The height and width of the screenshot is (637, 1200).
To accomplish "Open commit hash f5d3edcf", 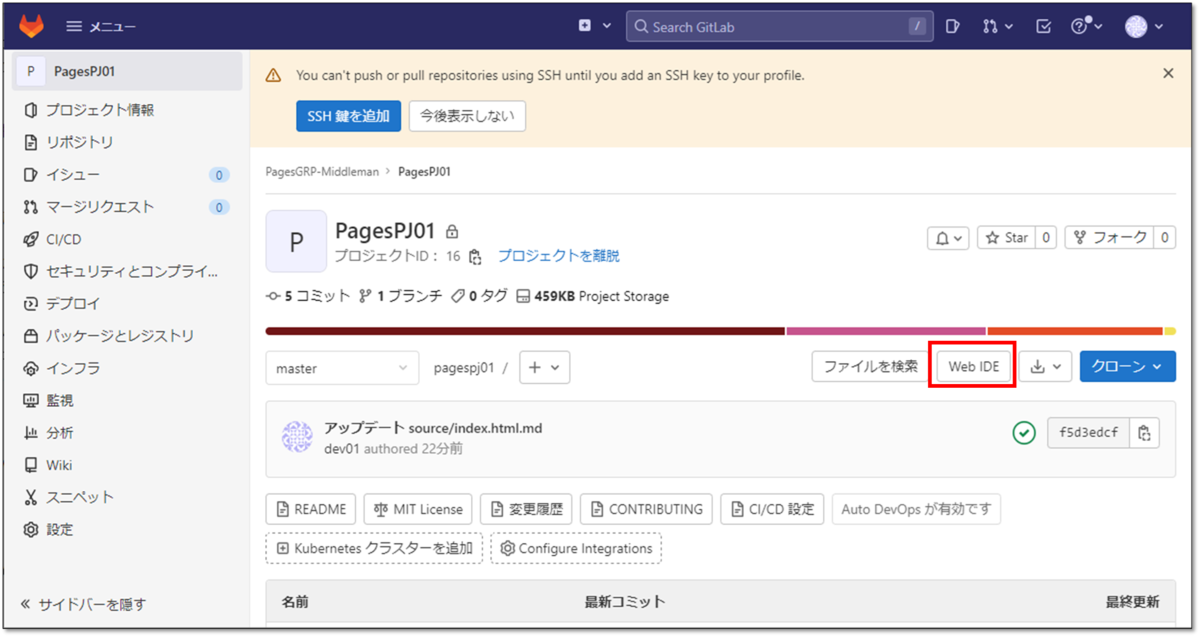I will (x=1088, y=433).
